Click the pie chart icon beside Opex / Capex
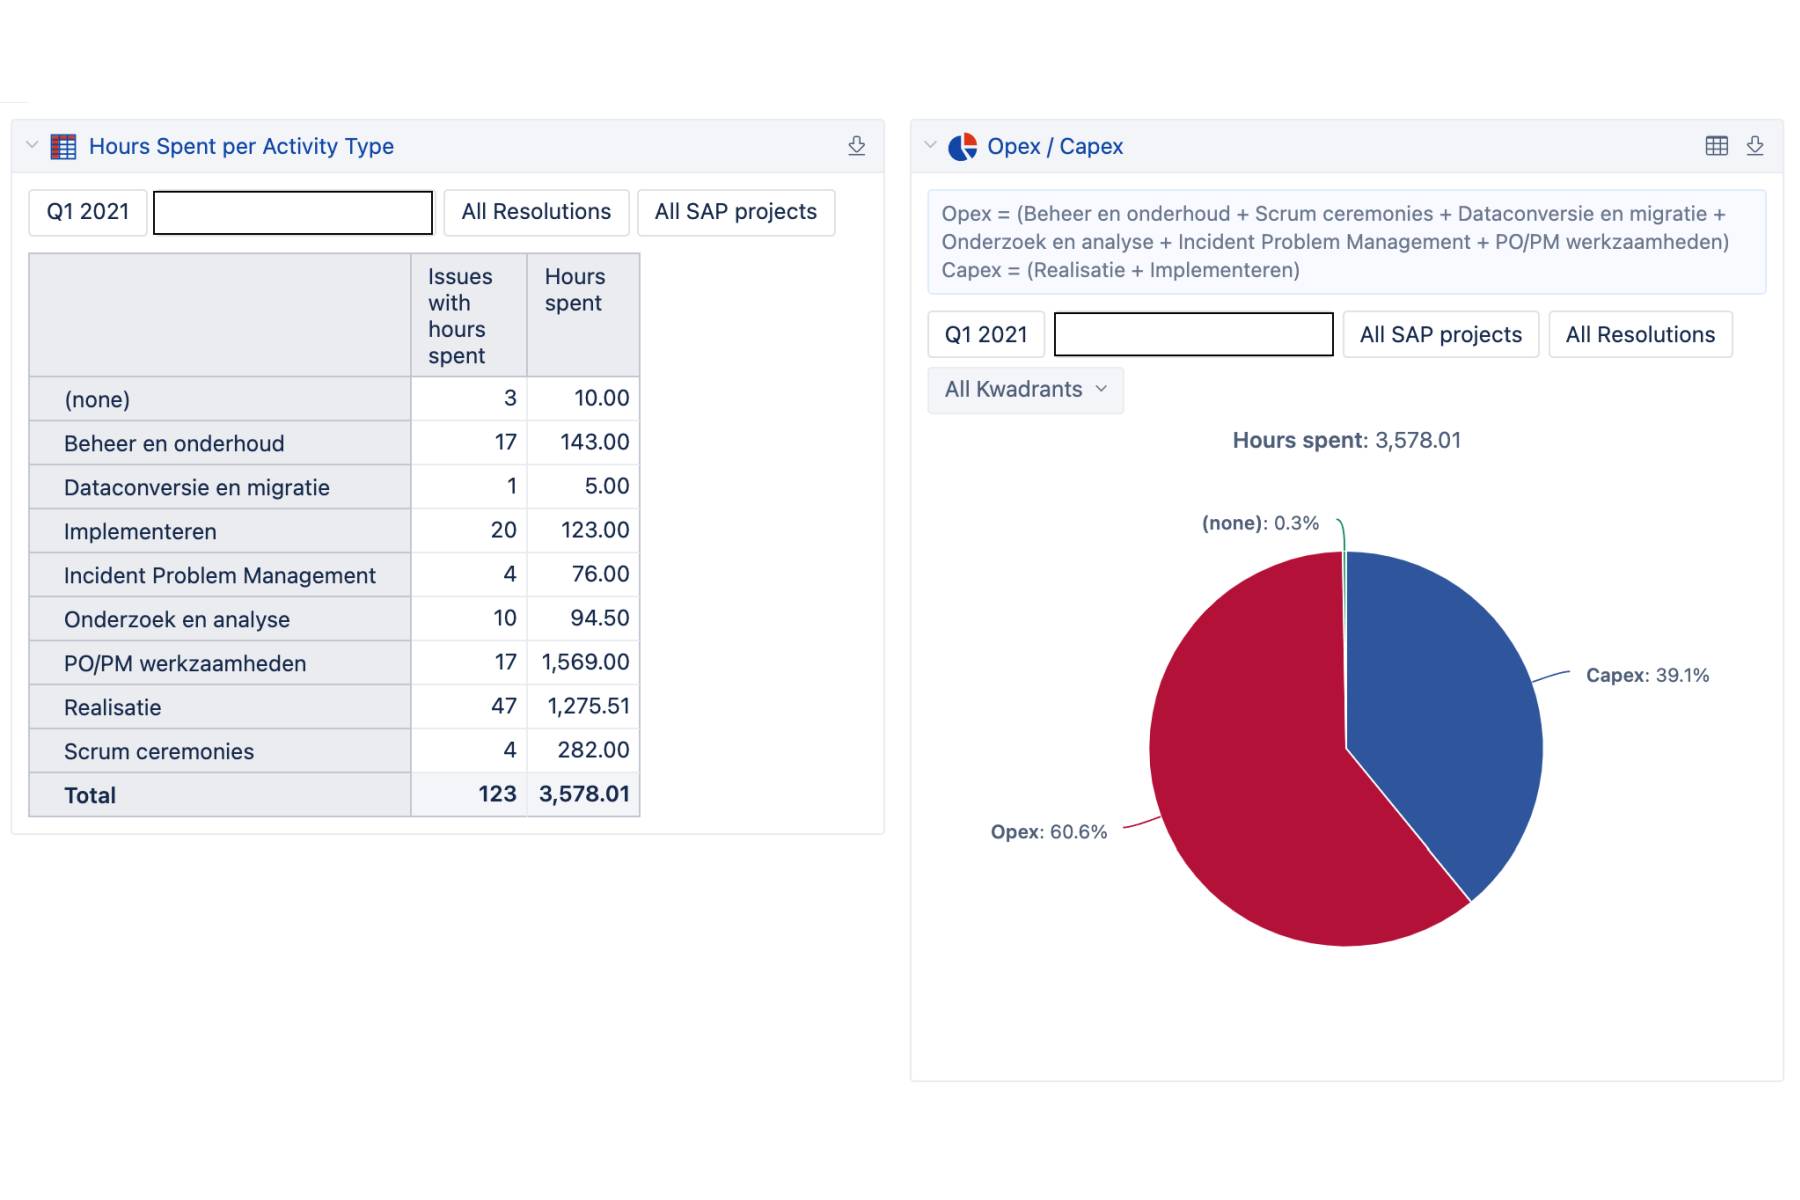 coord(962,147)
